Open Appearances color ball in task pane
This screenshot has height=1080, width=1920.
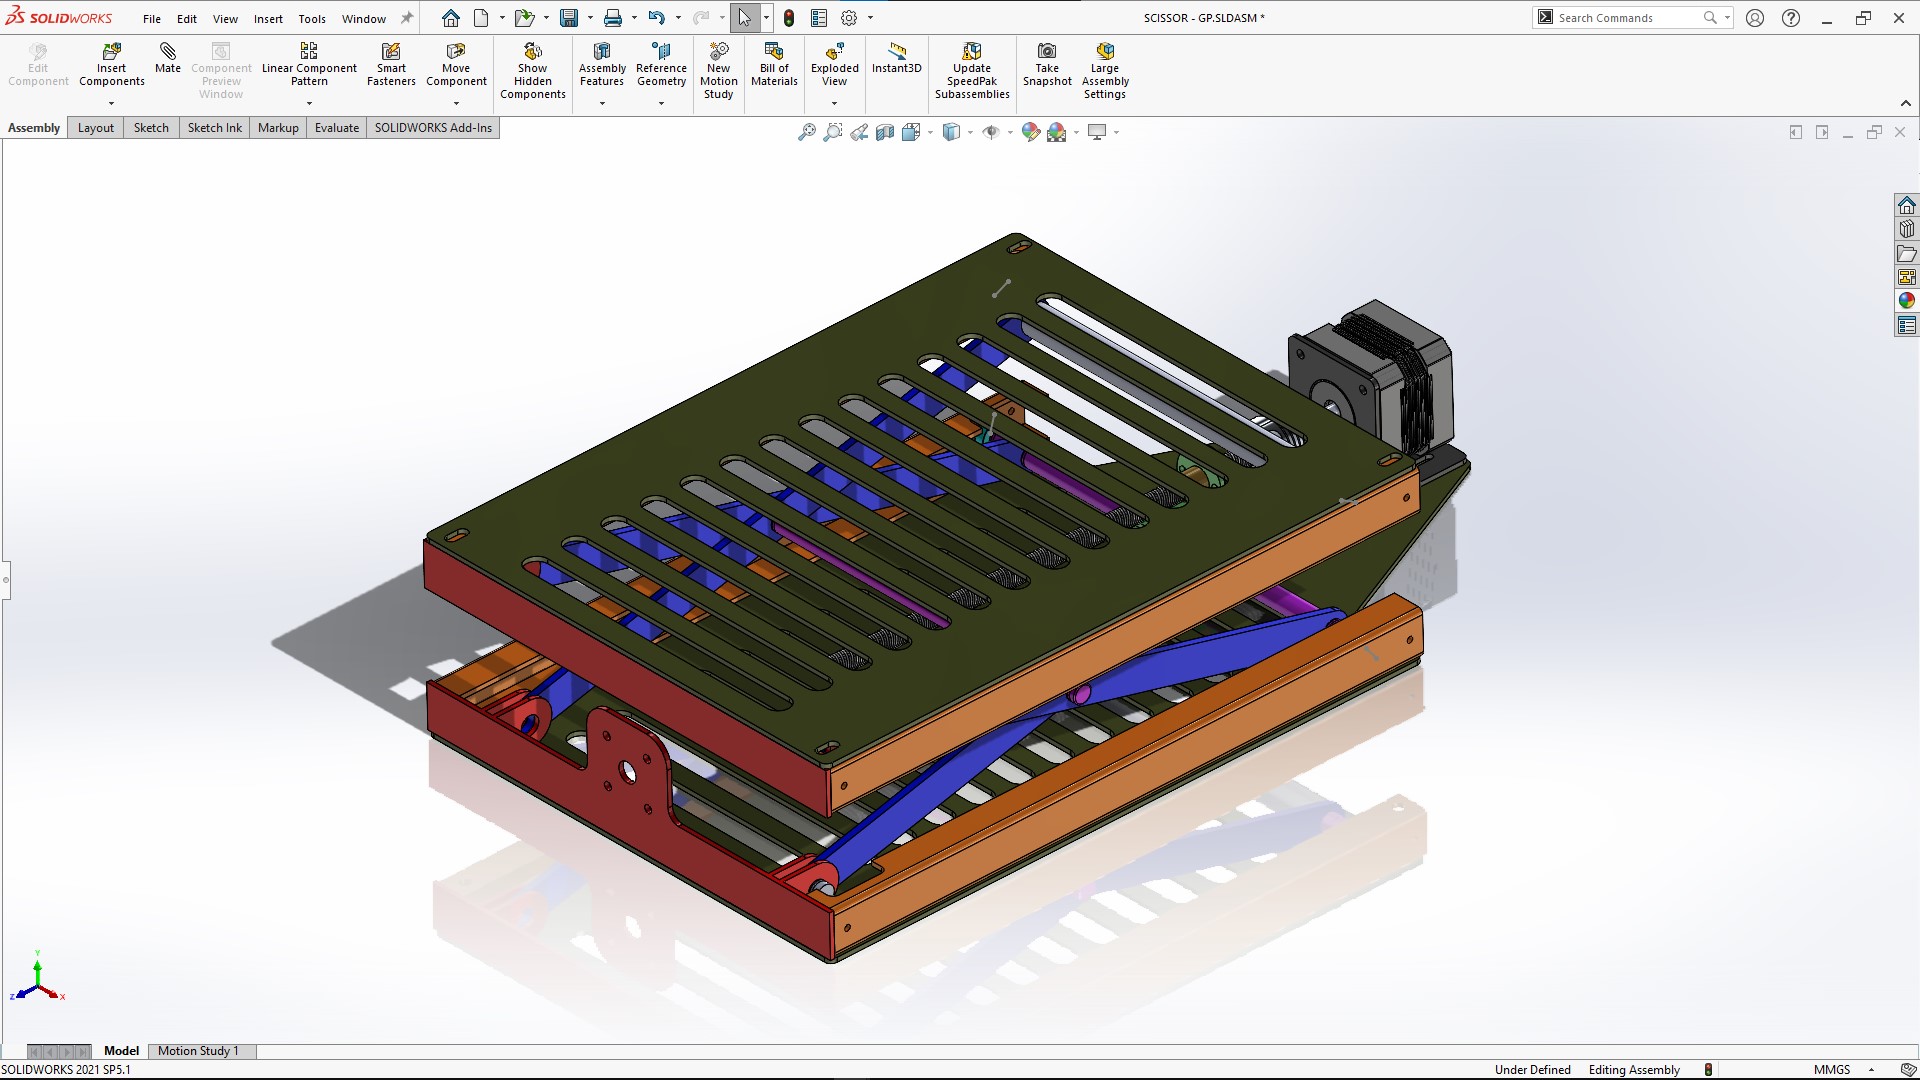point(1906,301)
